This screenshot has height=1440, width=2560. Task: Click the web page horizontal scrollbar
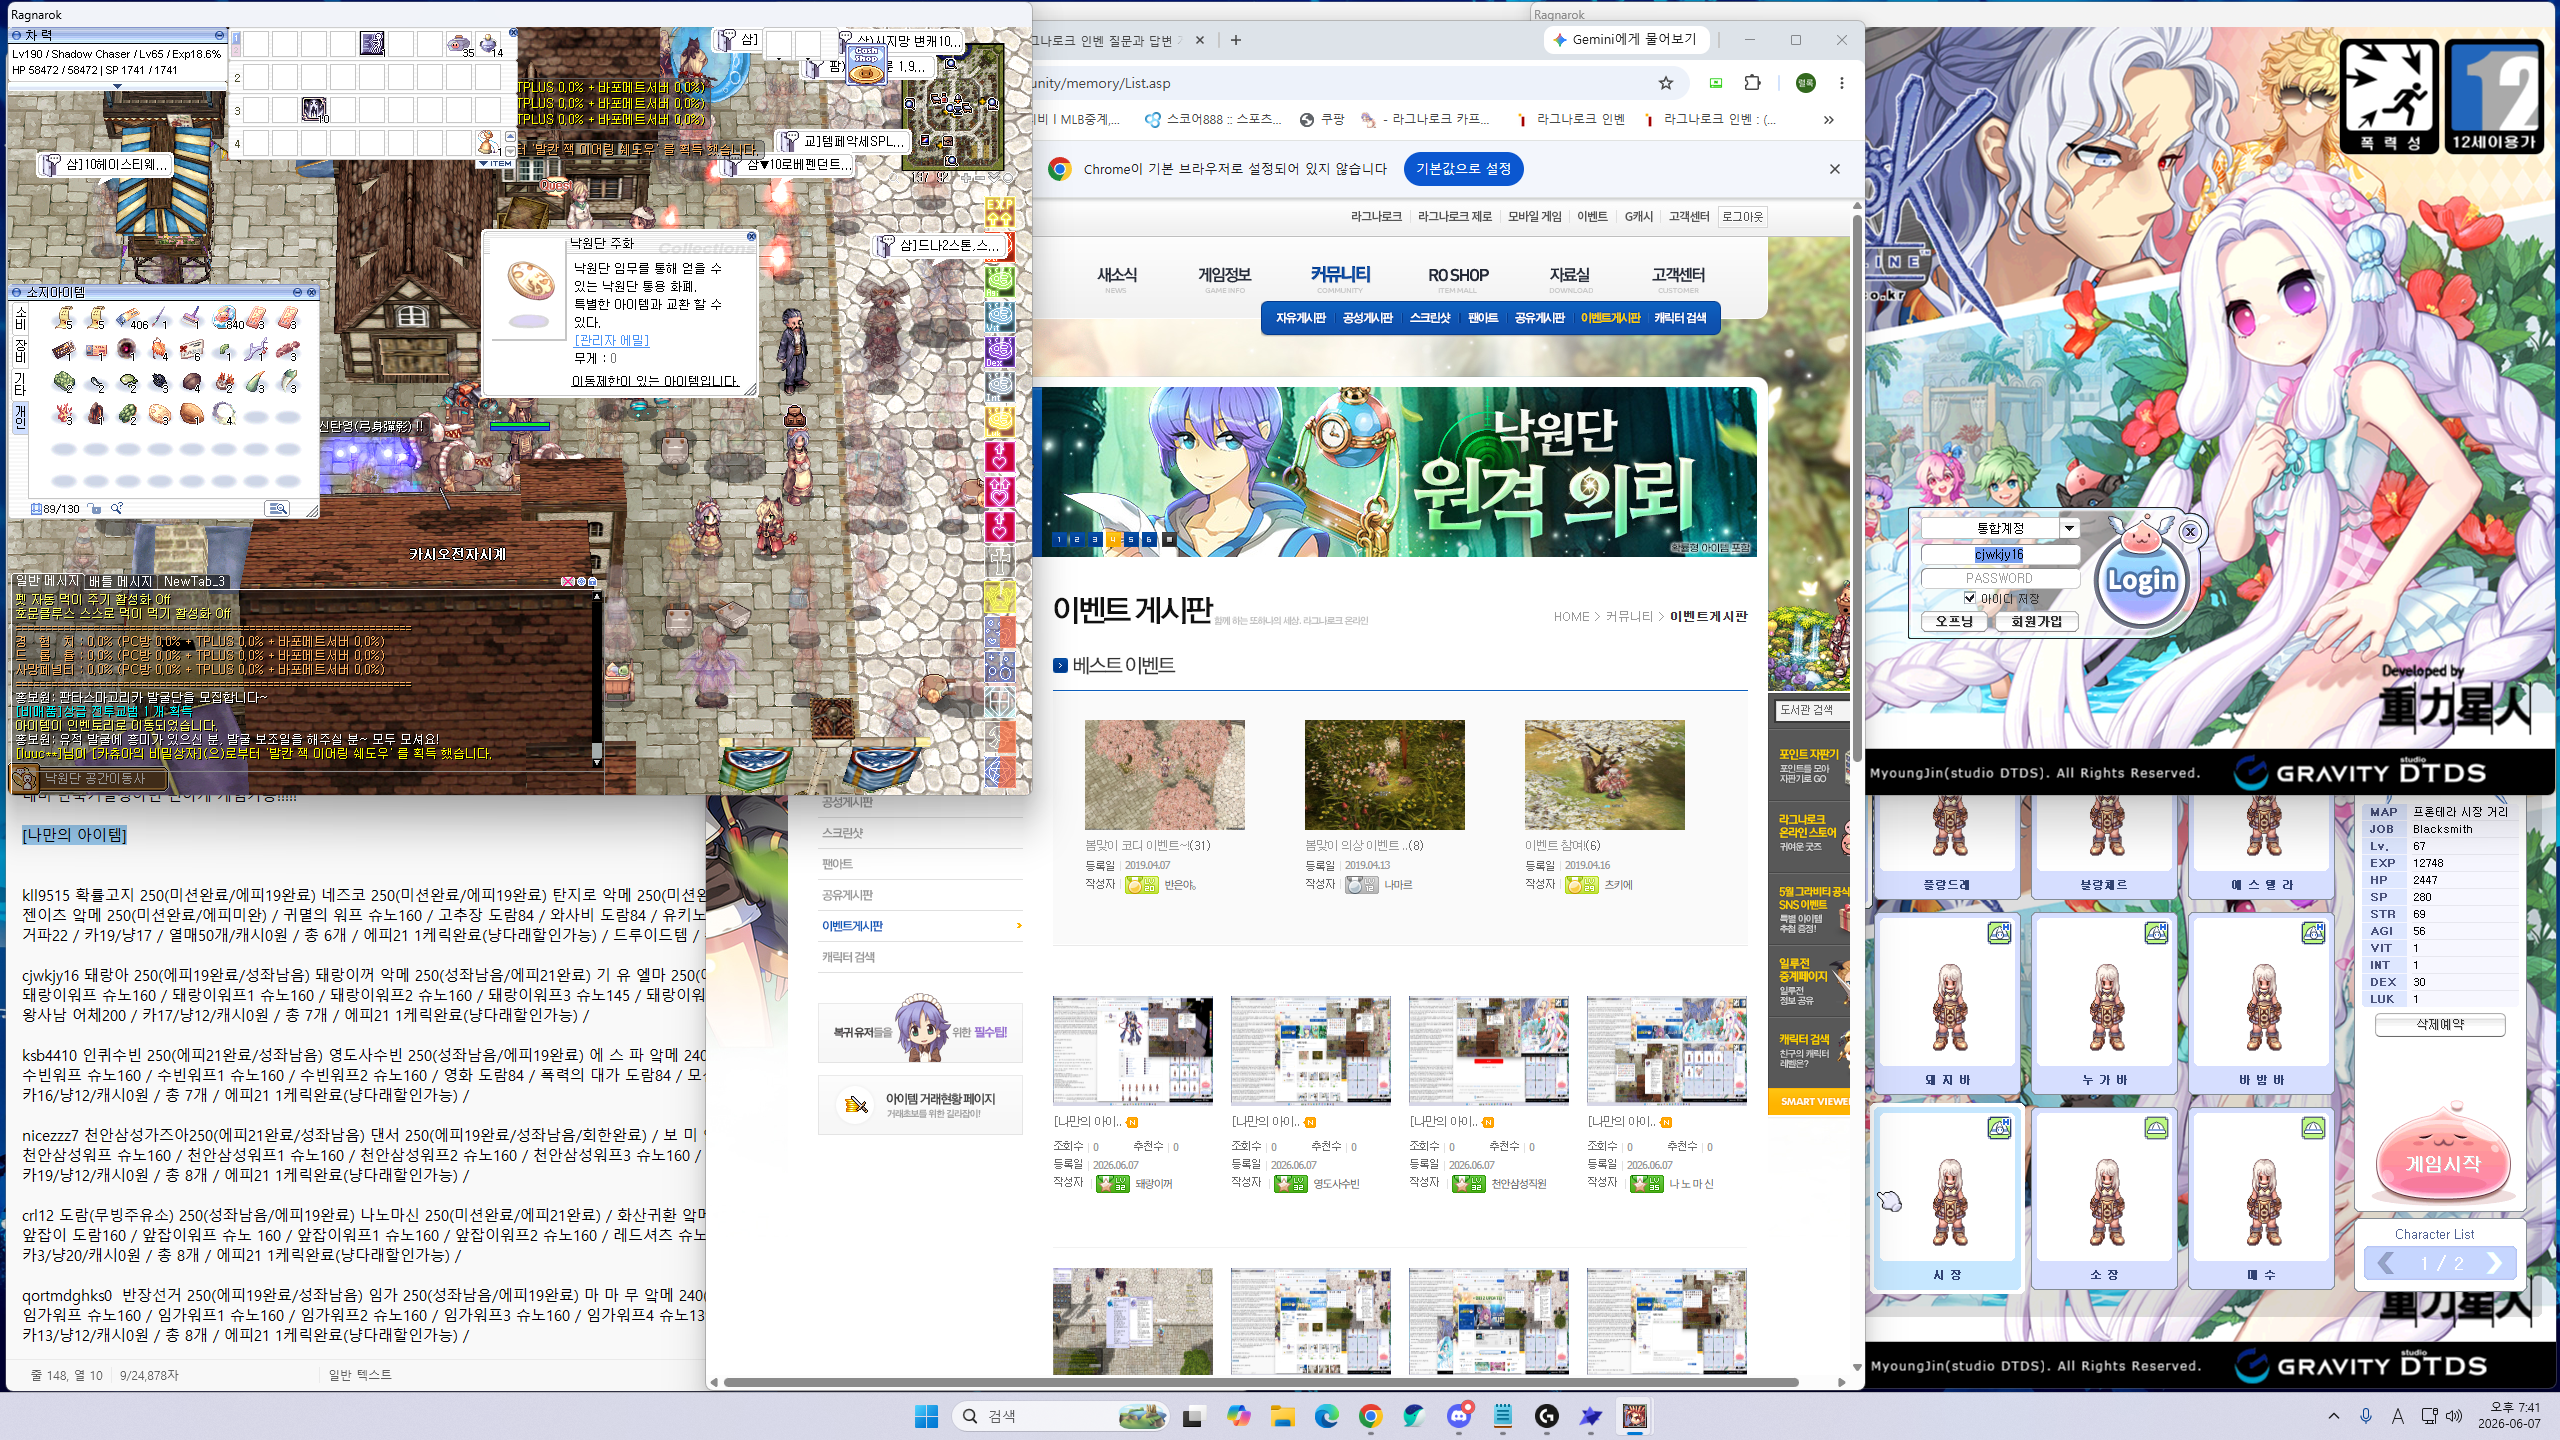[x=1261, y=1382]
